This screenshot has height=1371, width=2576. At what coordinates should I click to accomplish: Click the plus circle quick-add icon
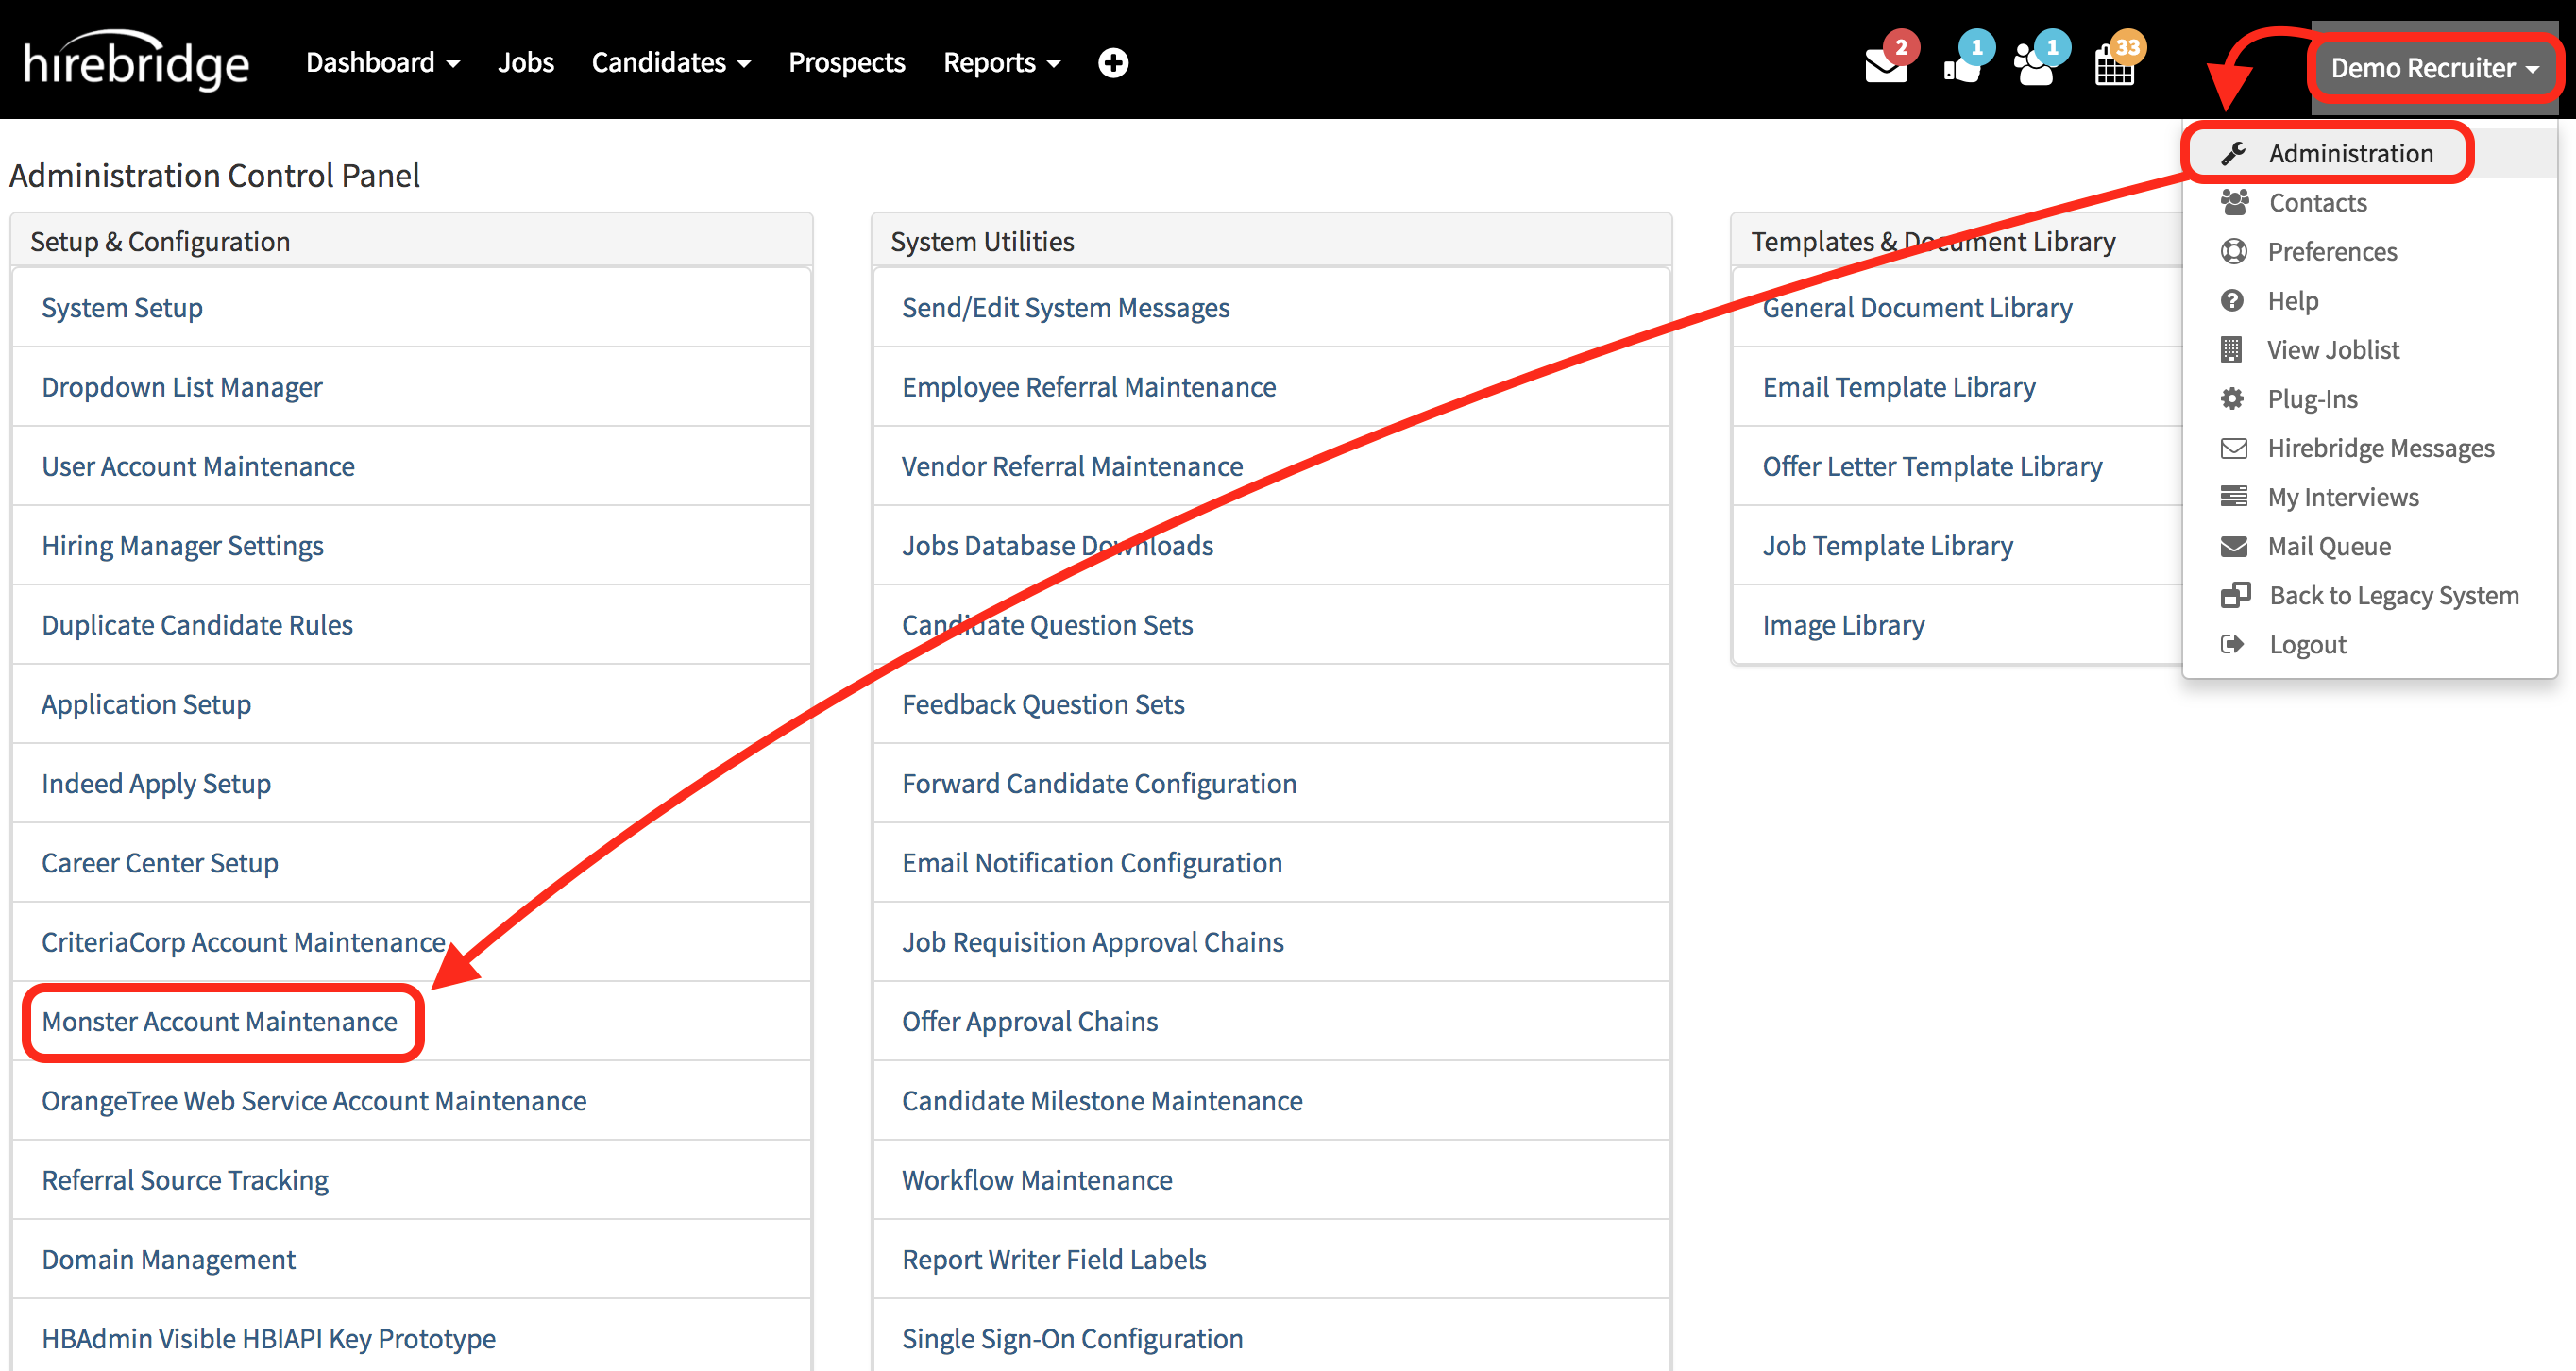pos(1113,63)
